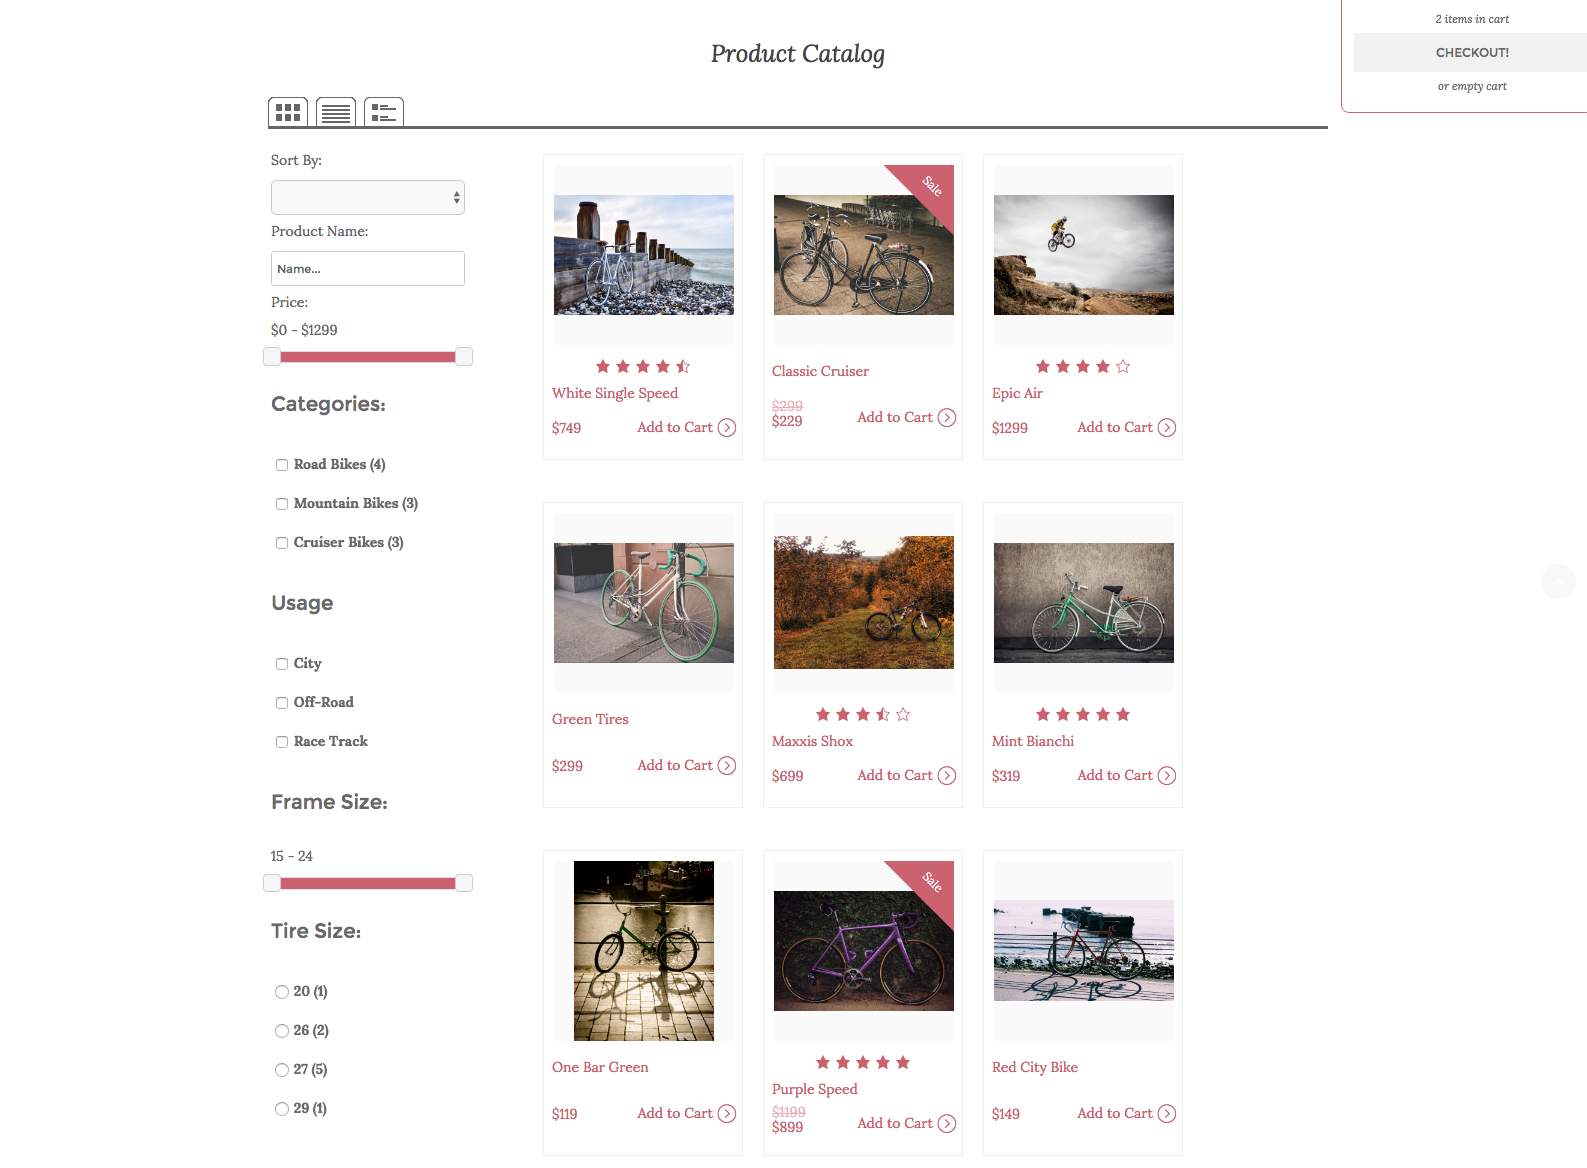Check the Mountain Bikes category
Image resolution: width=1587 pixels, height=1168 pixels.
tap(282, 504)
